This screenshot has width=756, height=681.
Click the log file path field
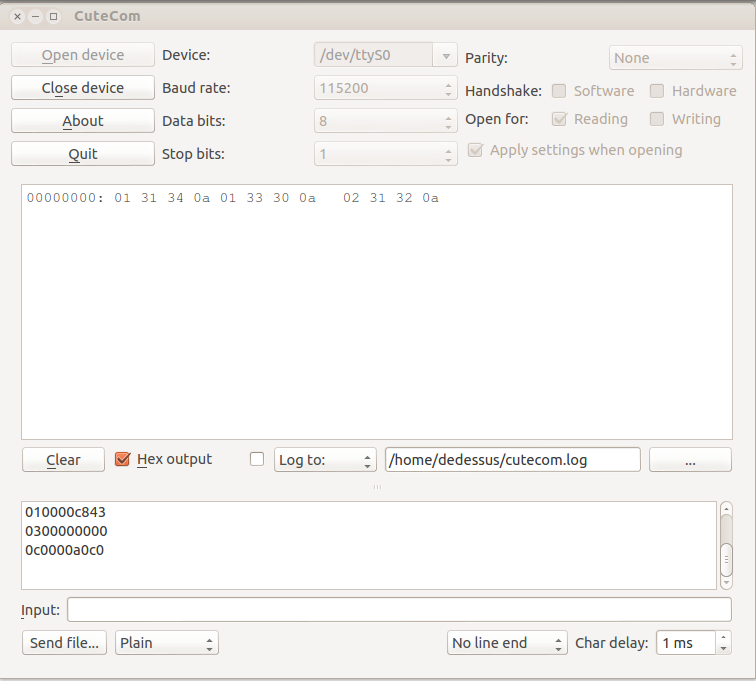click(513, 460)
